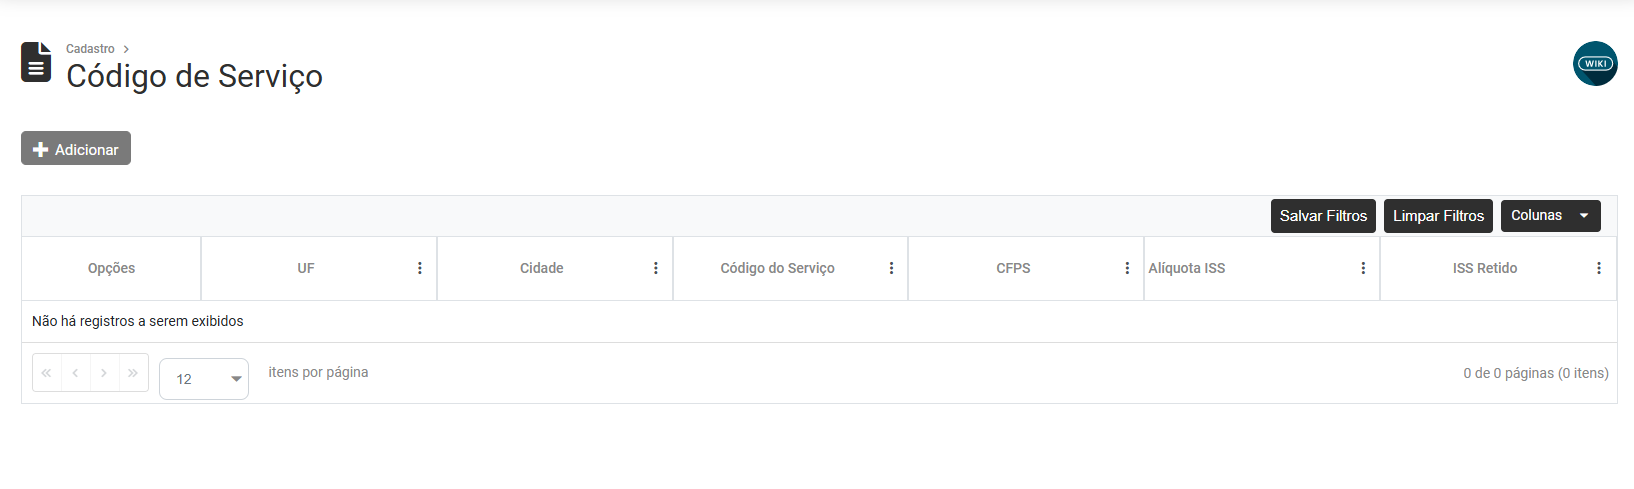The width and height of the screenshot is (1634, 489).
Task: Click the Cadastro breadcrumb link
Action: point(90,49)
